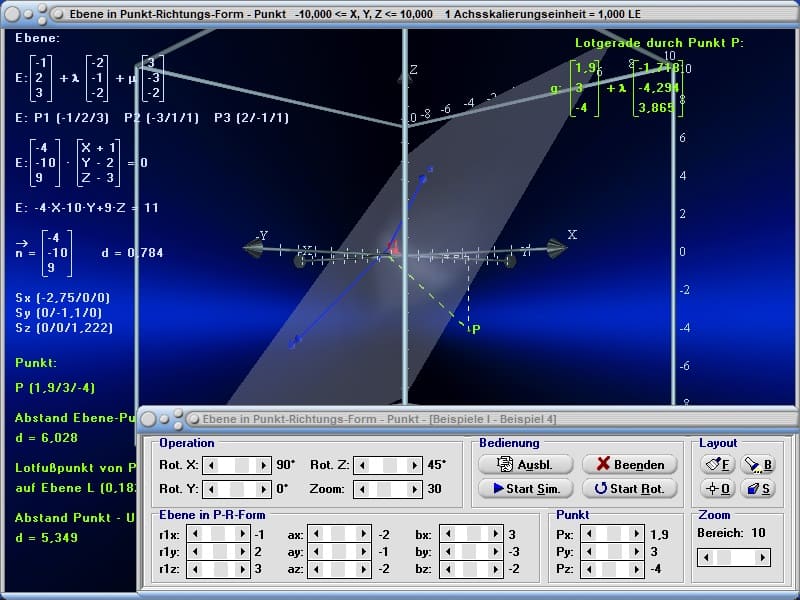Start the simulation with Start Sim.
Viewport: 800px width, 600px height.
pos(526,488)
